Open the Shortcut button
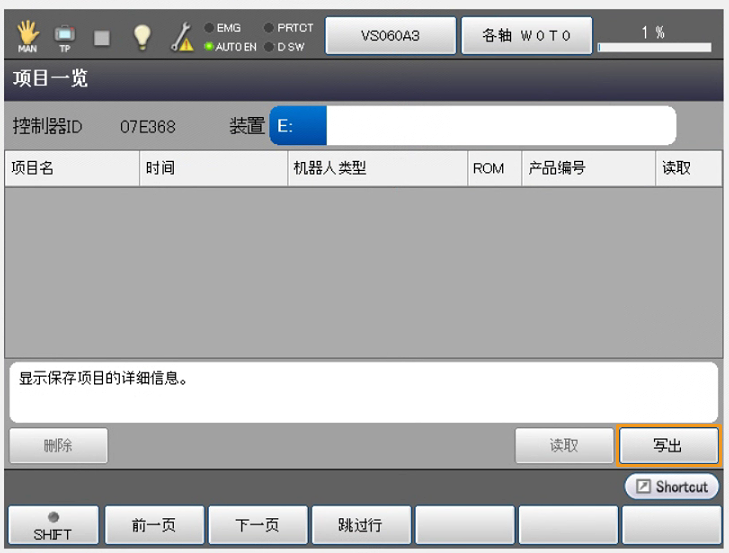The image size is (729, 553). click(x=671, y=486)
